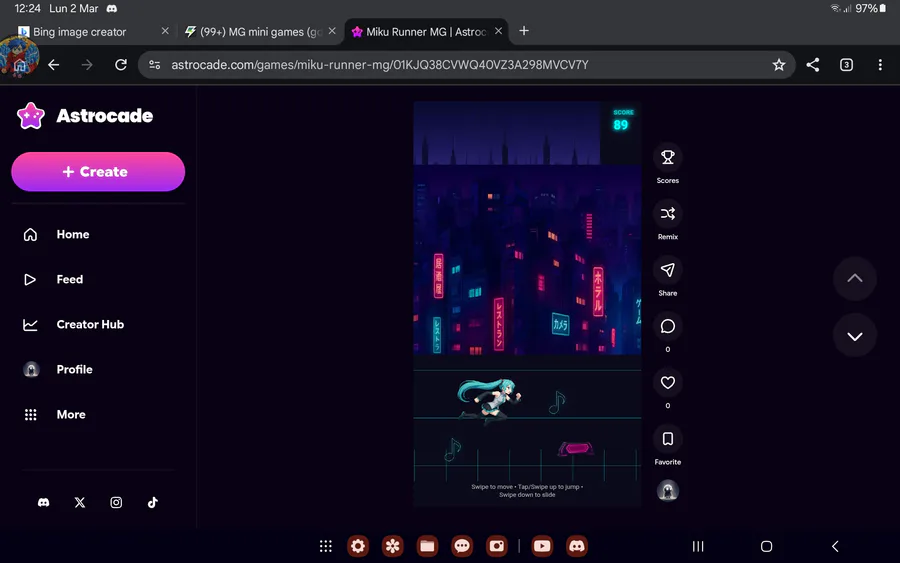Go to next game with down chevron
The height and width of the screenshot is (563, 900).
855,336
